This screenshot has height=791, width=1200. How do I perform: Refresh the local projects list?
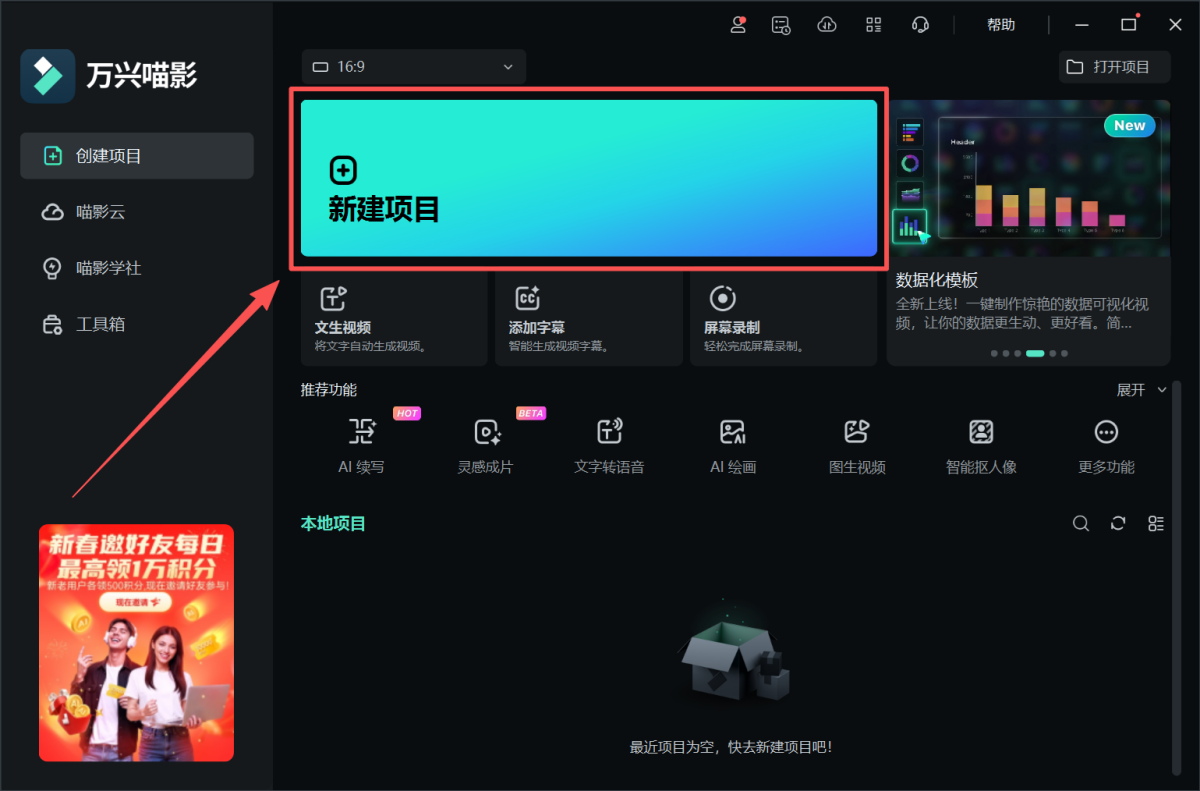(x=1118, y=524)
